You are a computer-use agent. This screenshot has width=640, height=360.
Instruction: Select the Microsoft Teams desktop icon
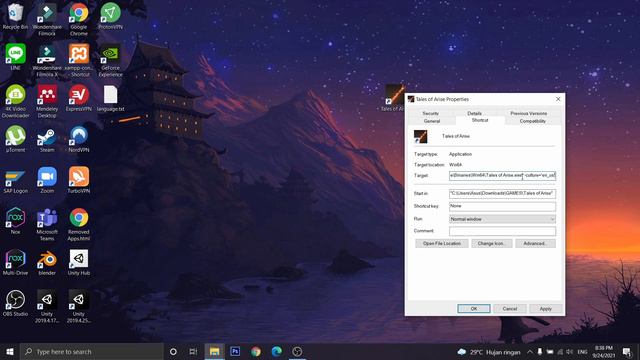point(47,224)
